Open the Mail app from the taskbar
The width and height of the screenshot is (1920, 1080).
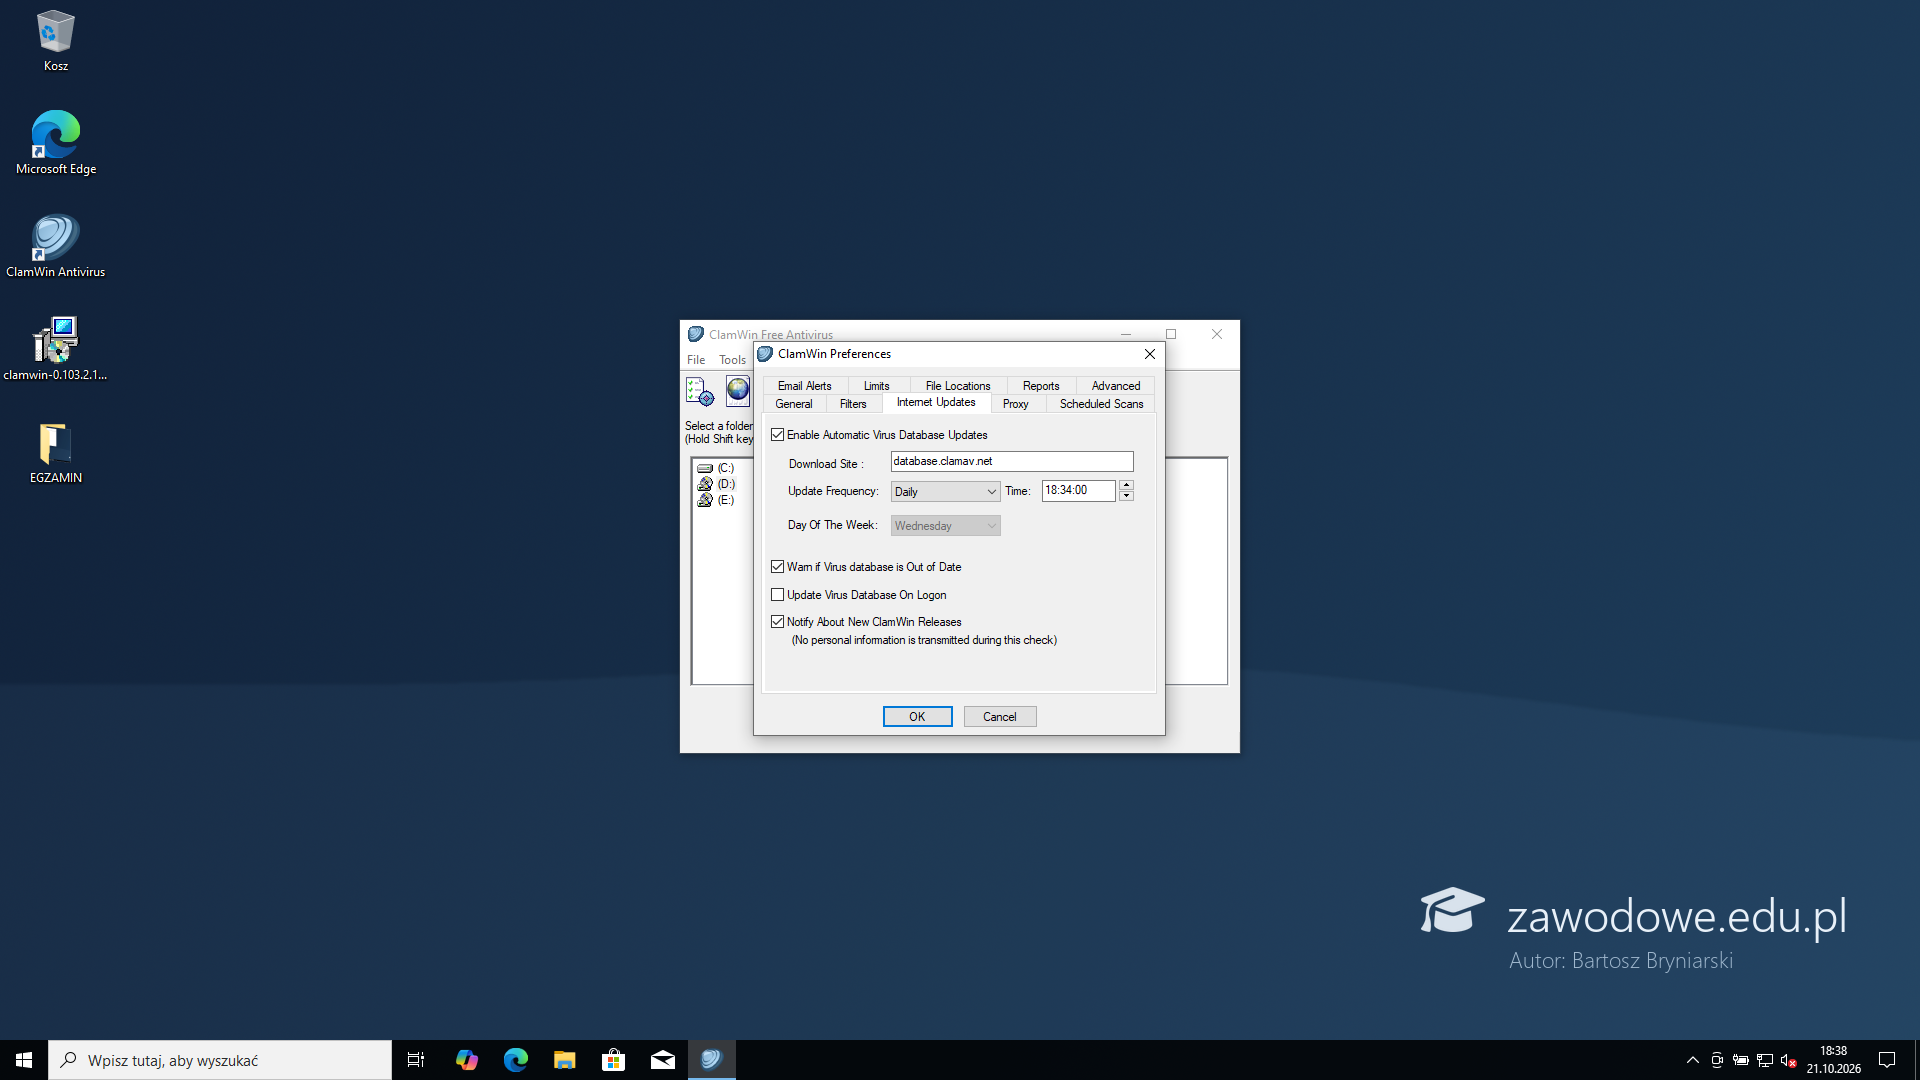[x=662, y=1060]
